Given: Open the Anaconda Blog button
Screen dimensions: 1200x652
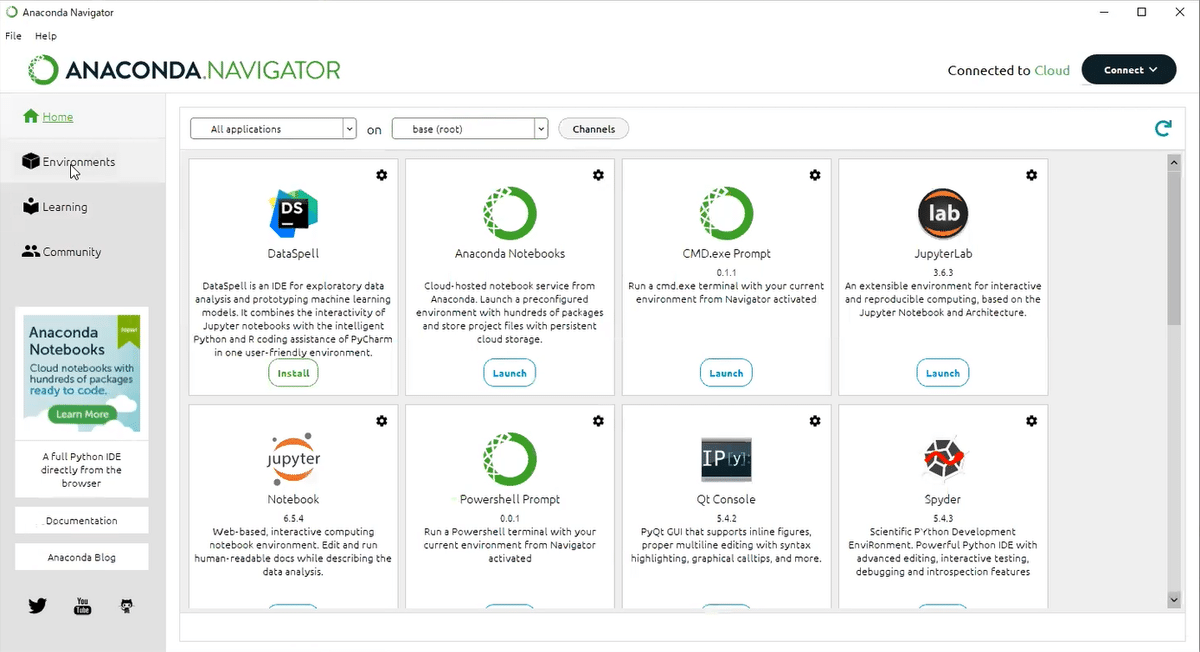Looking at the screenshot, I should 82,557.
